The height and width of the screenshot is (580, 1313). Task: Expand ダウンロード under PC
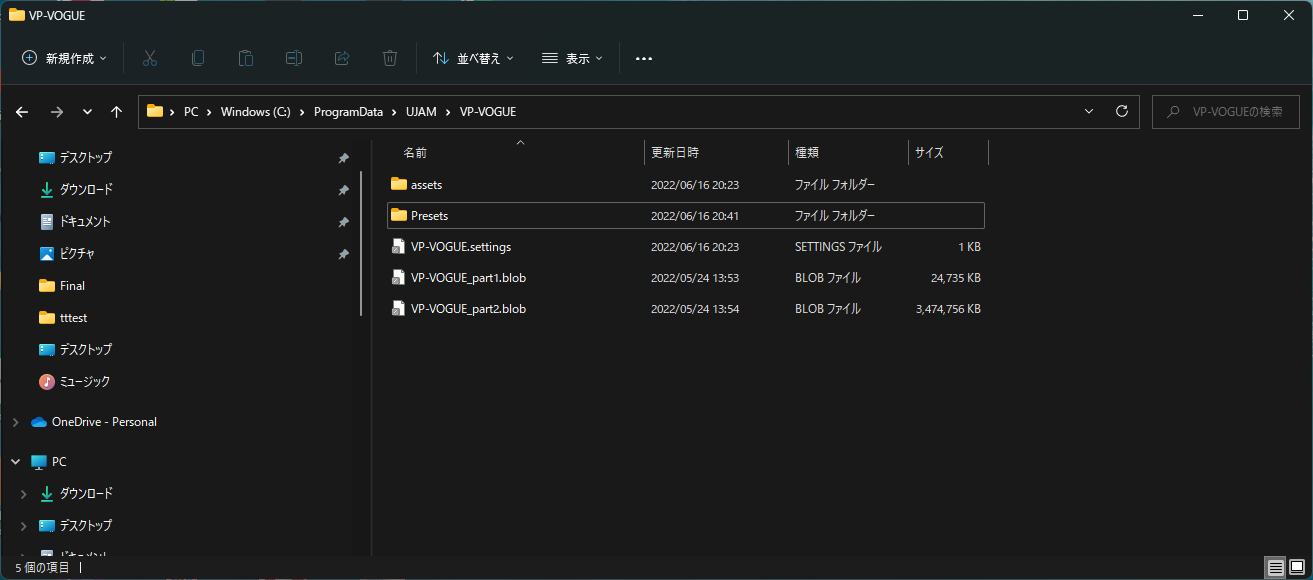(24, 494)
